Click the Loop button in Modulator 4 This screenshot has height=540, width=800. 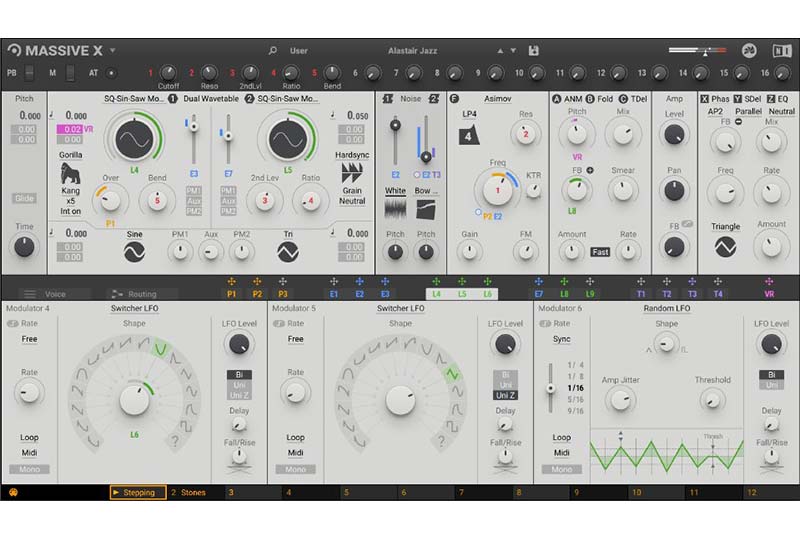(x=29, y=437)
